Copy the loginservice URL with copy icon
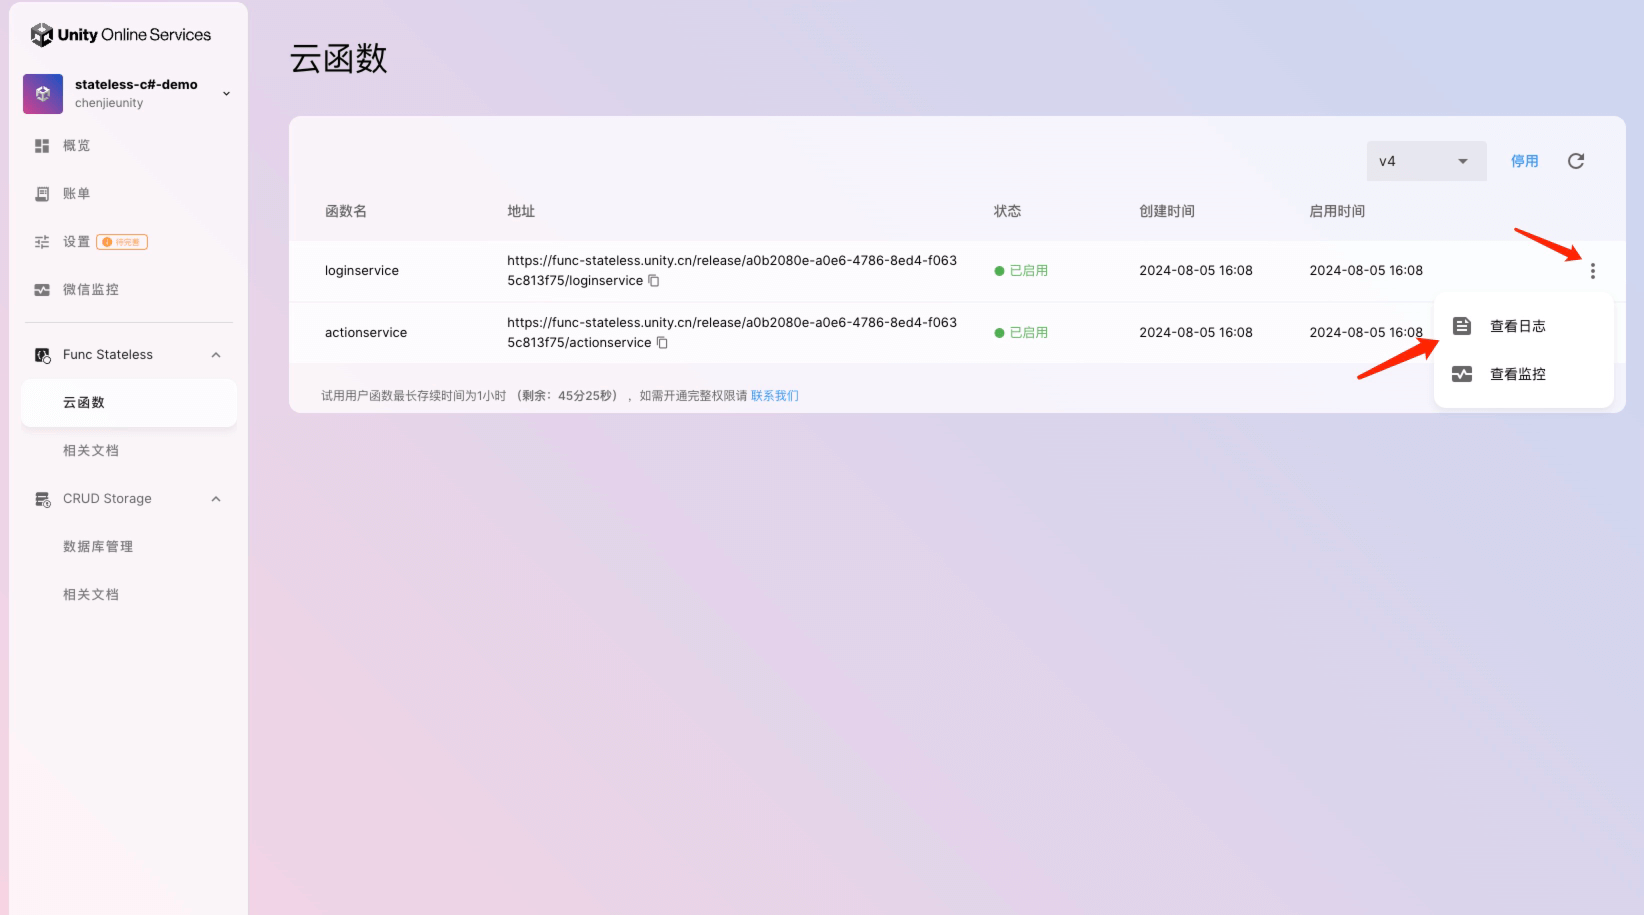The width and height of the screenshot is (1644, 915). tap(654, 281)
